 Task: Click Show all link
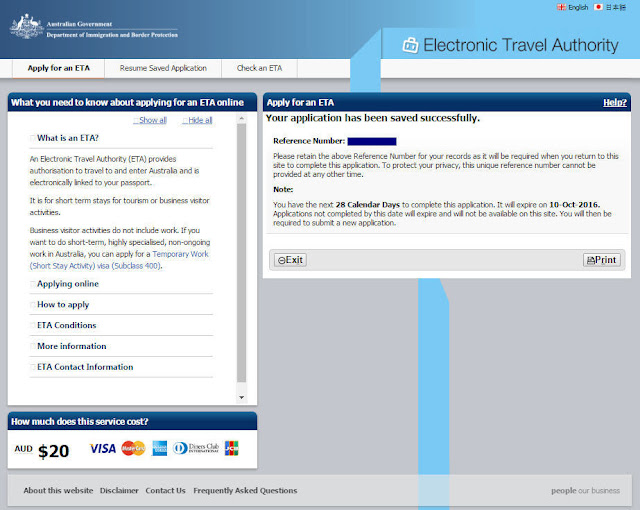[x=150, y=120]
